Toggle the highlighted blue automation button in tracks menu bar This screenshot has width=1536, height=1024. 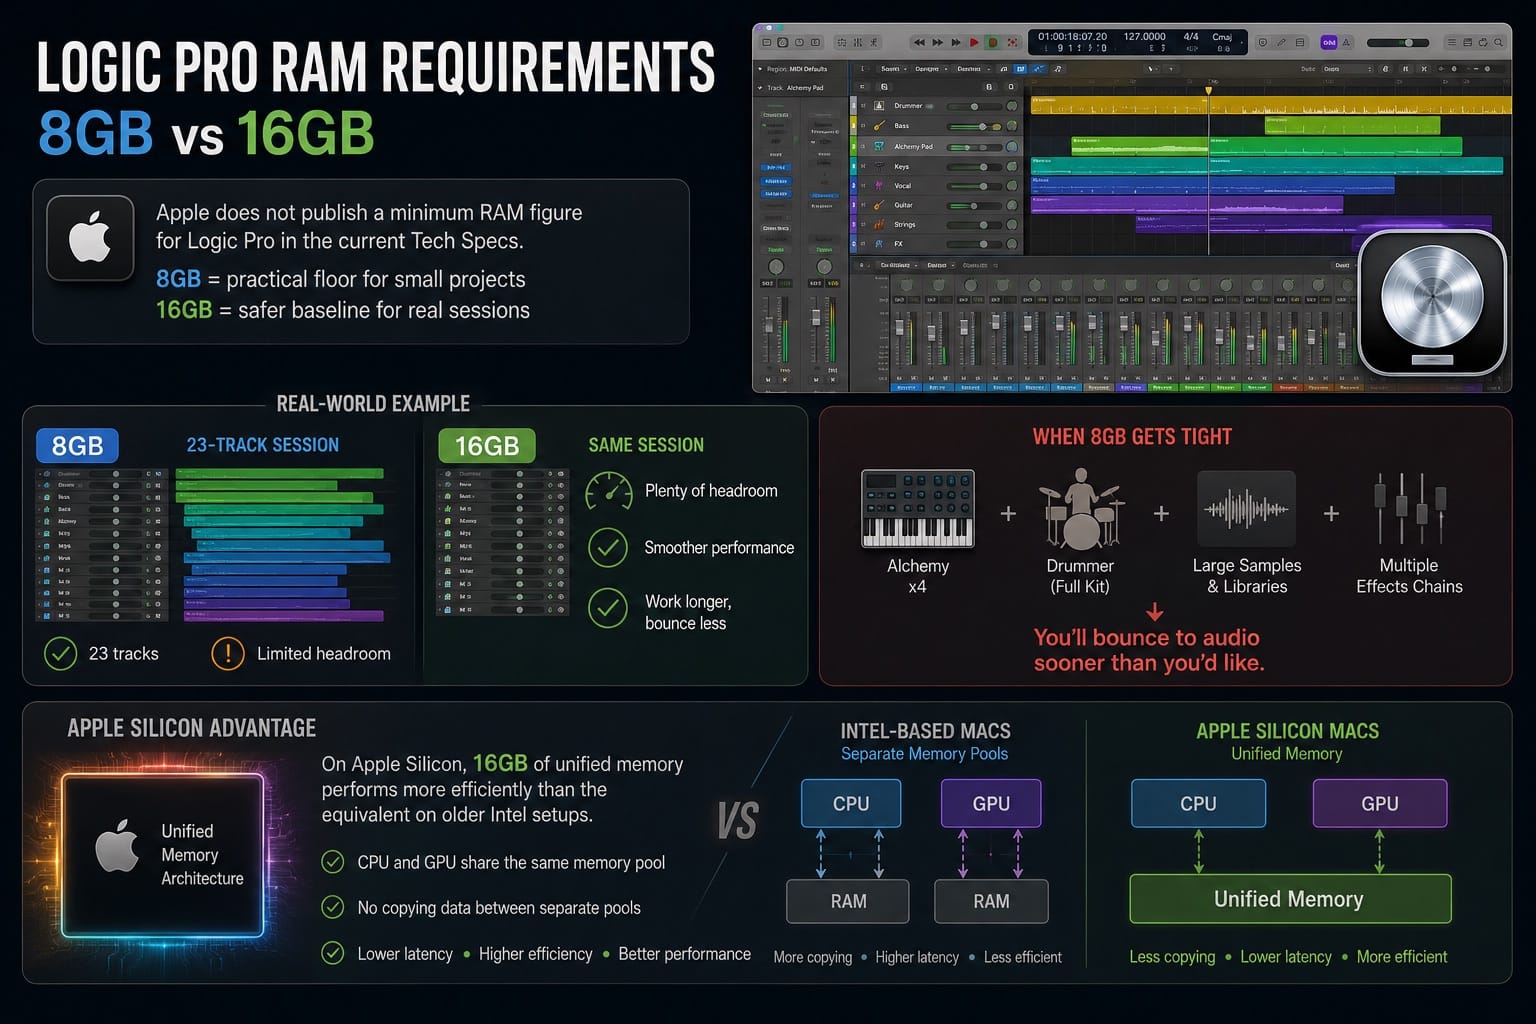pos(1020,69)
